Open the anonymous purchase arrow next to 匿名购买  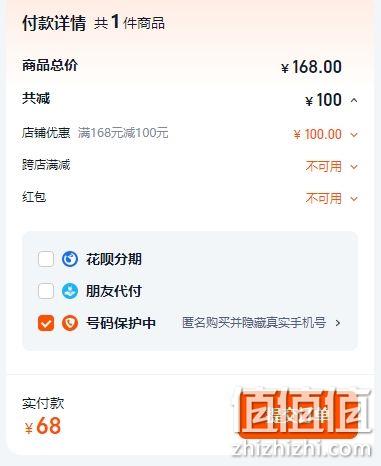pyautogui.click(x=338, y=323)
